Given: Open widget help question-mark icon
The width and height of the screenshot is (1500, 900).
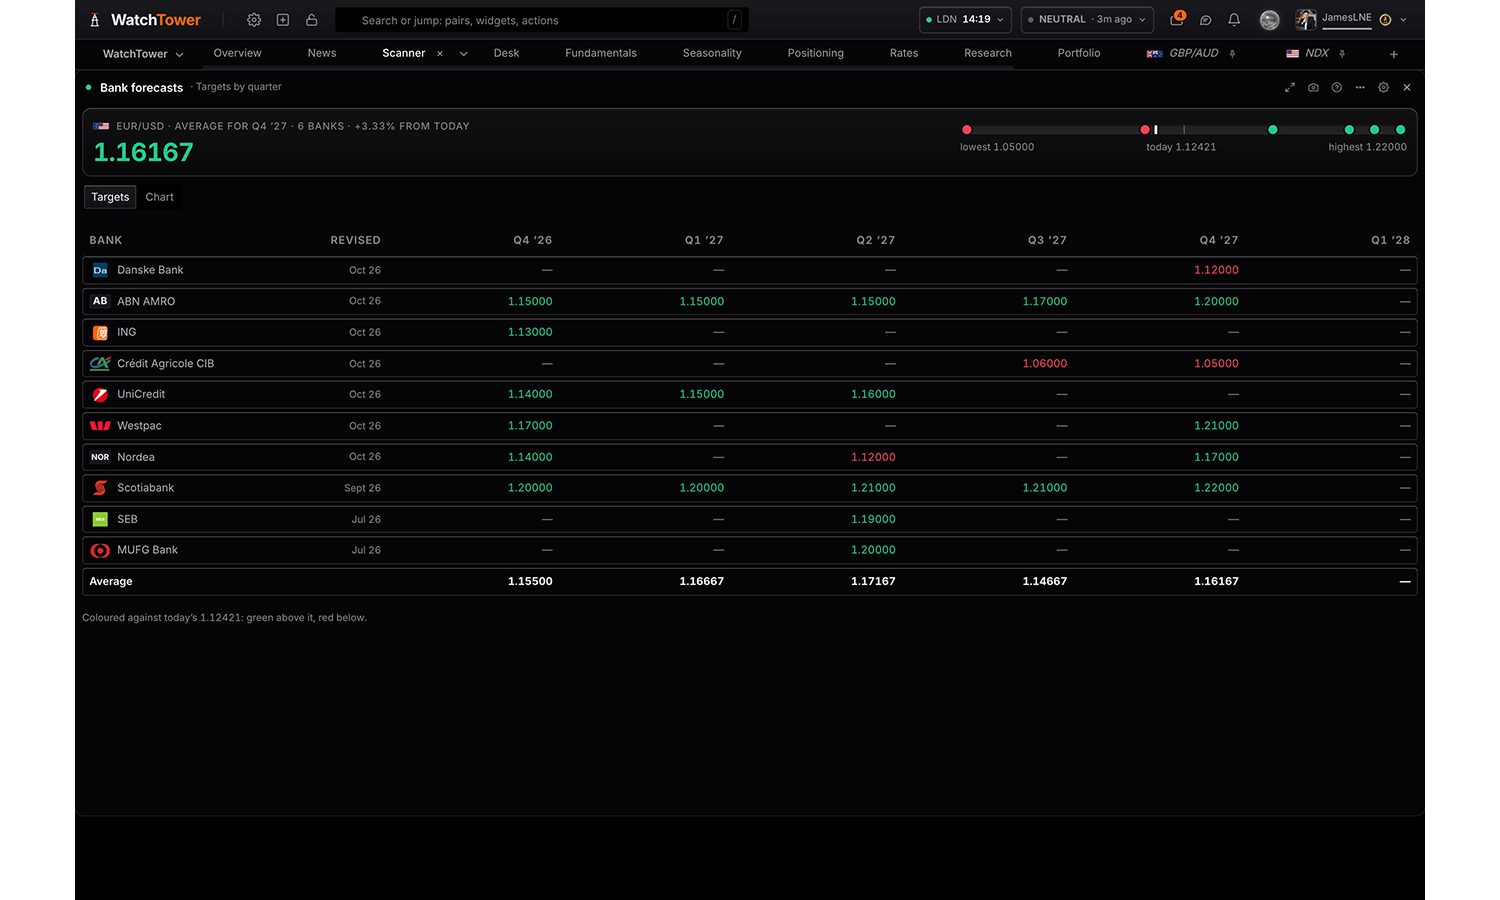Looking at the screenshot, I should [x=1337, y=88].
